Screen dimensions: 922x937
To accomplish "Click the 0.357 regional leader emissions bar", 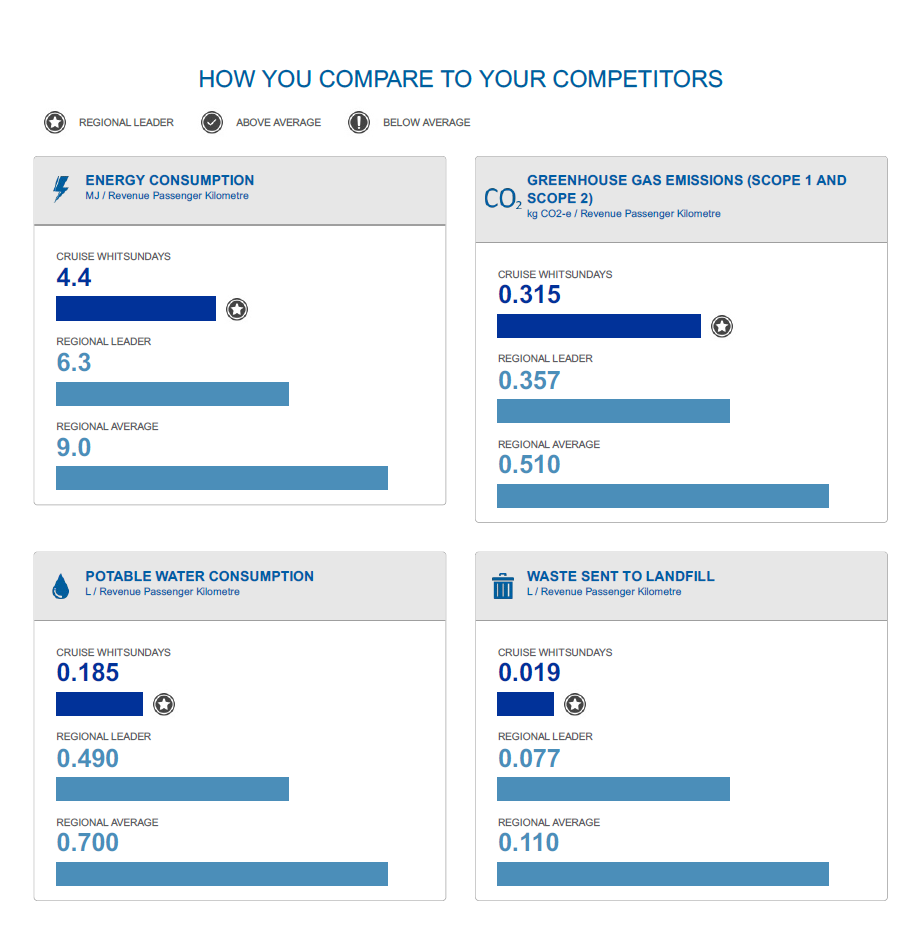I will click(x=613, y=411).
